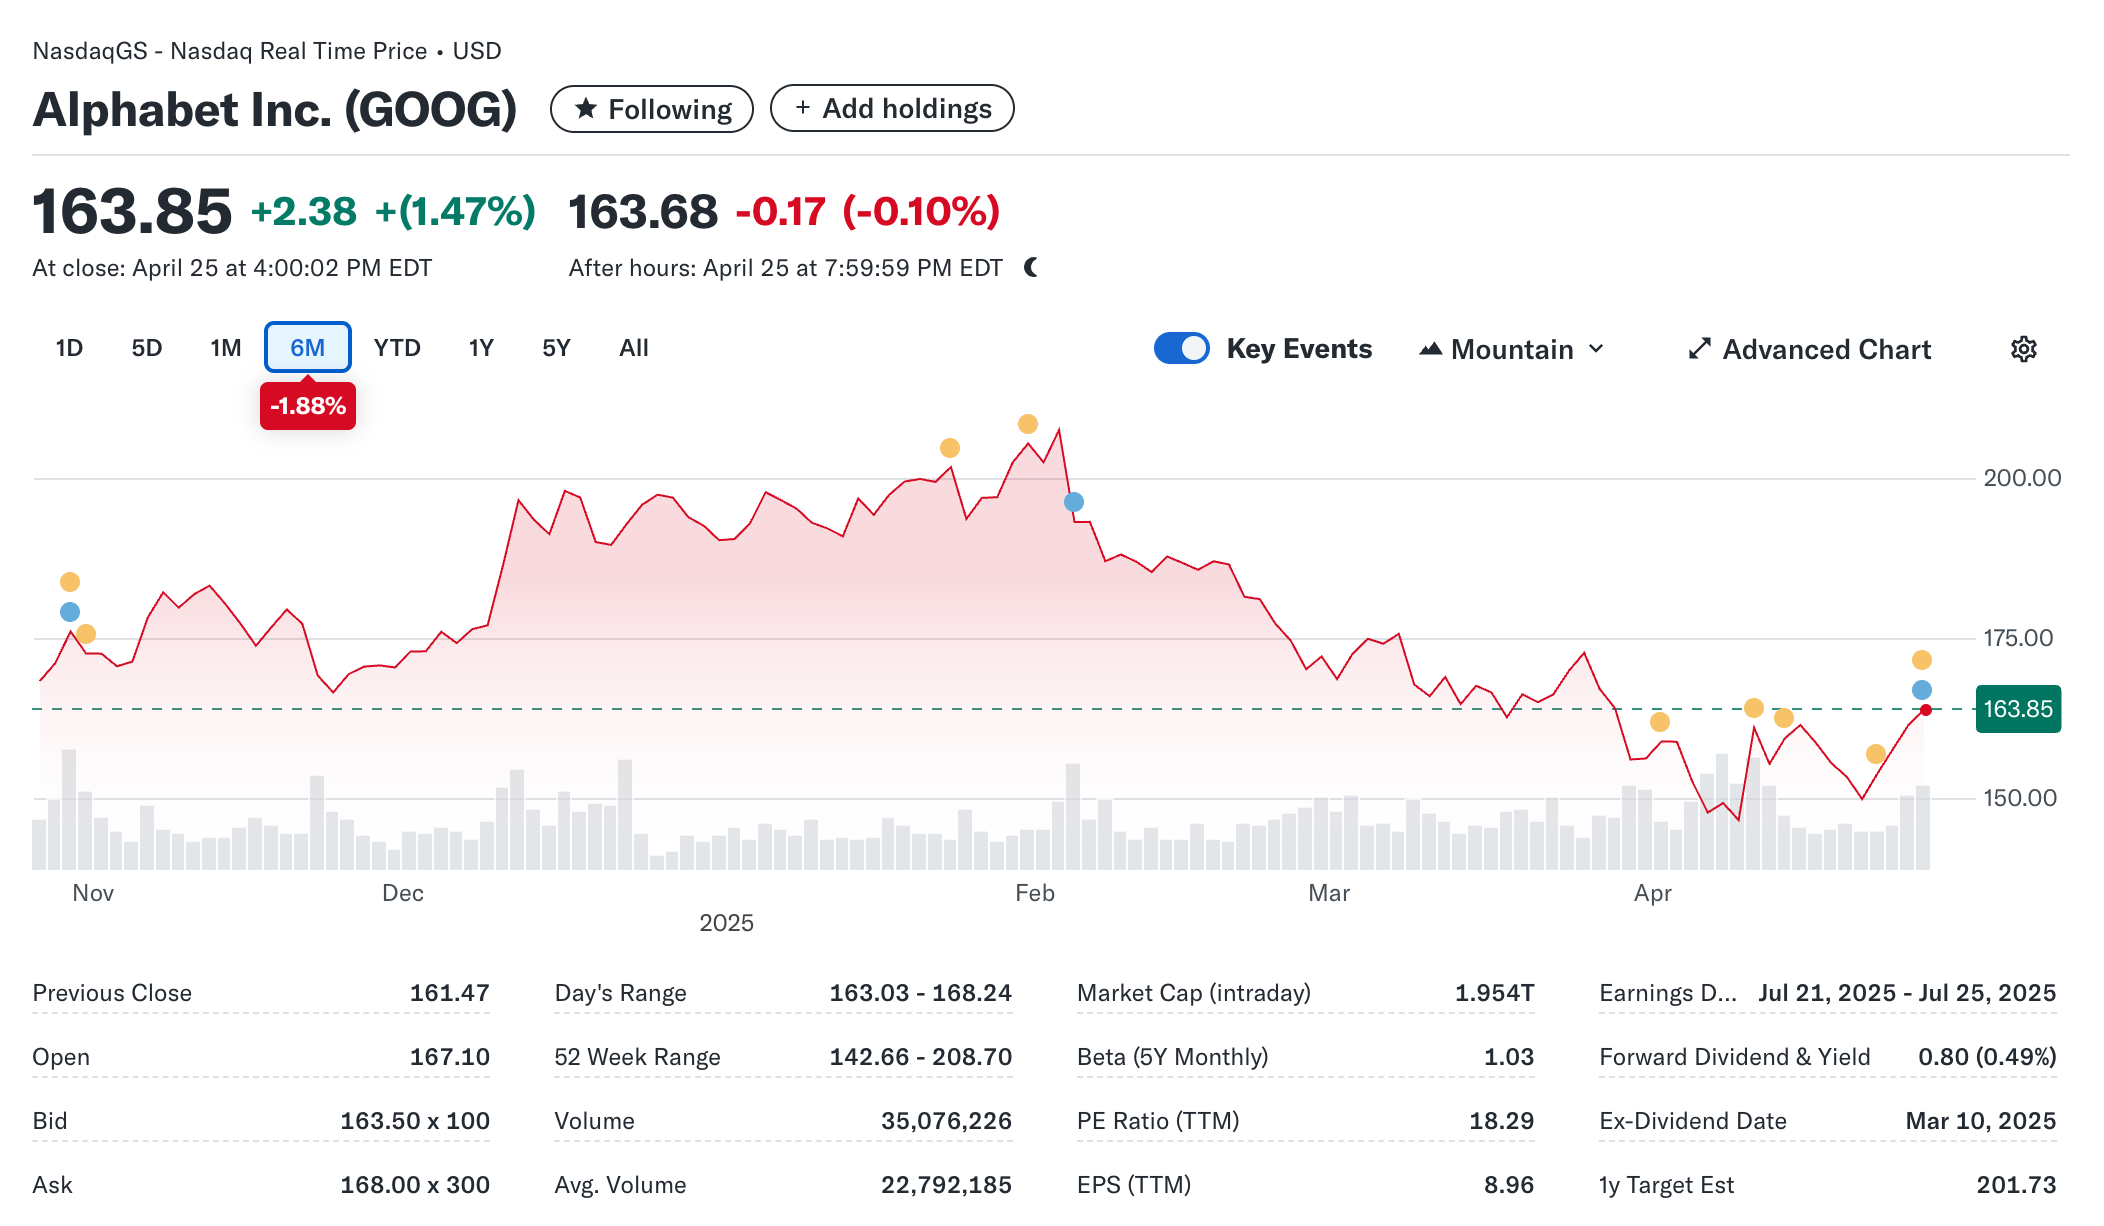Viewport: 2104px width, 1226px height.
Task: Switch chart to 5Y range
Action: [x=556, y=348]
